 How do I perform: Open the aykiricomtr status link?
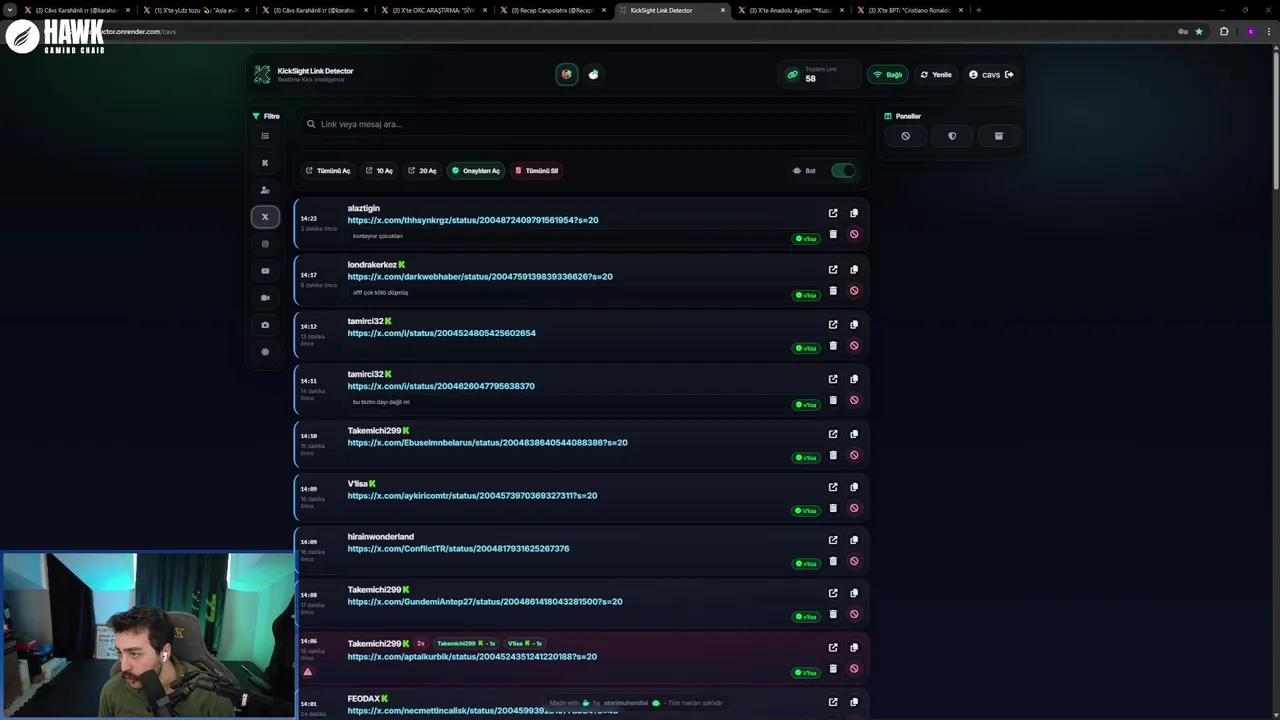pos(472,496)
